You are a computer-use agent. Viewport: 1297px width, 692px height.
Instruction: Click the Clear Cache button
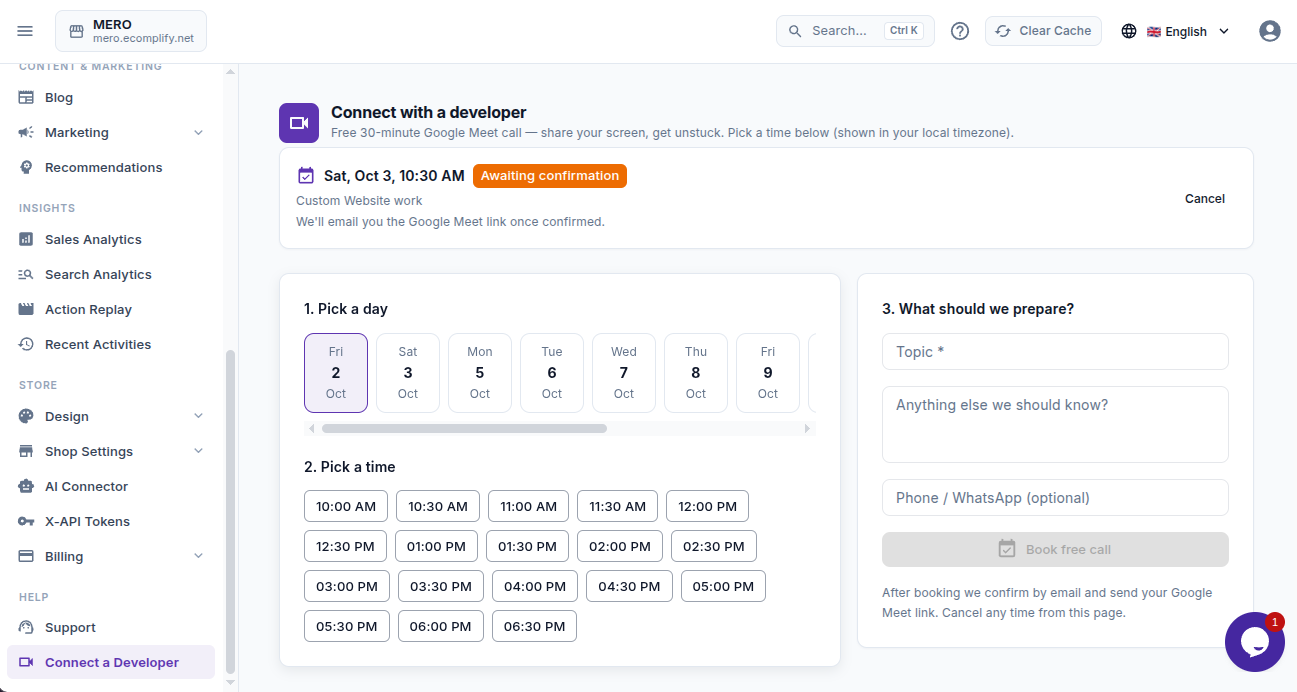[1043, 31]
